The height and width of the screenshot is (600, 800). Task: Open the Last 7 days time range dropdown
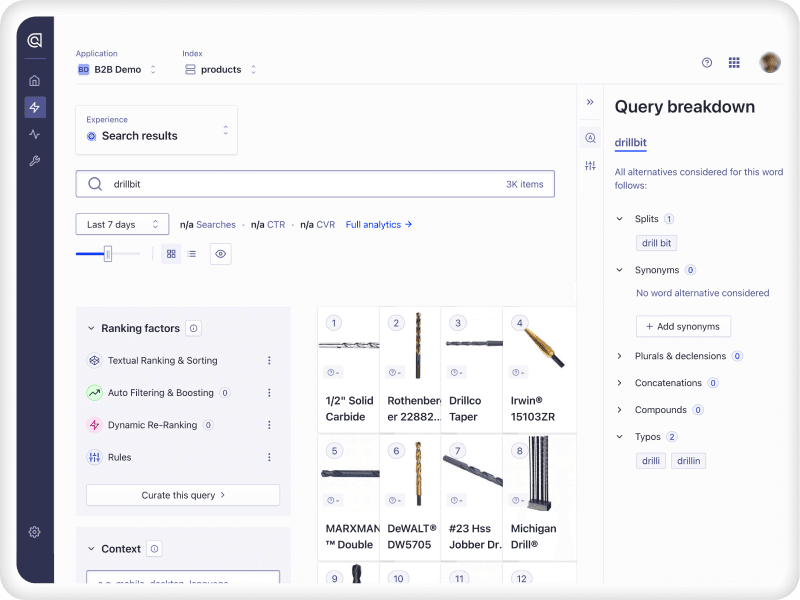pyautogui.click(x=121, y=224)
